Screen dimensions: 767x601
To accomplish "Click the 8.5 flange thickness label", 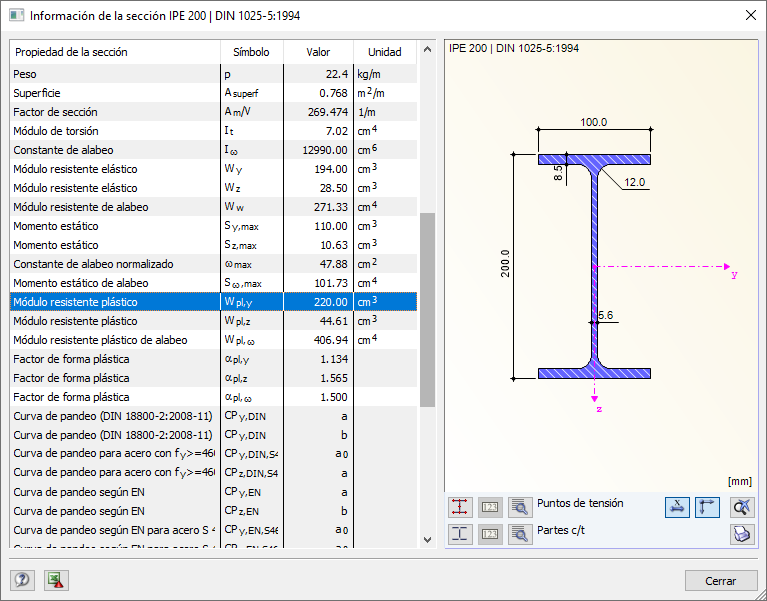I will [x=558, y=172].
